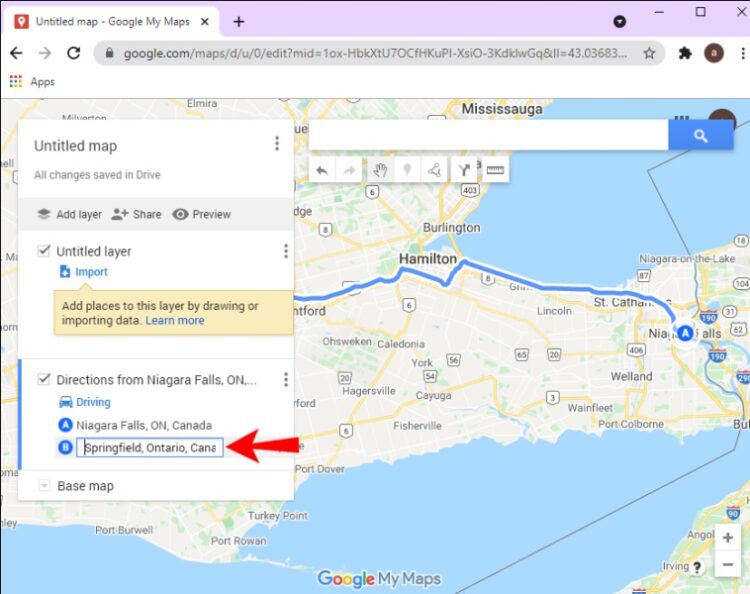Bookmark this page with the star
Image resolution: width=750 pixels, height=594 pixels.
click(649, 53)
